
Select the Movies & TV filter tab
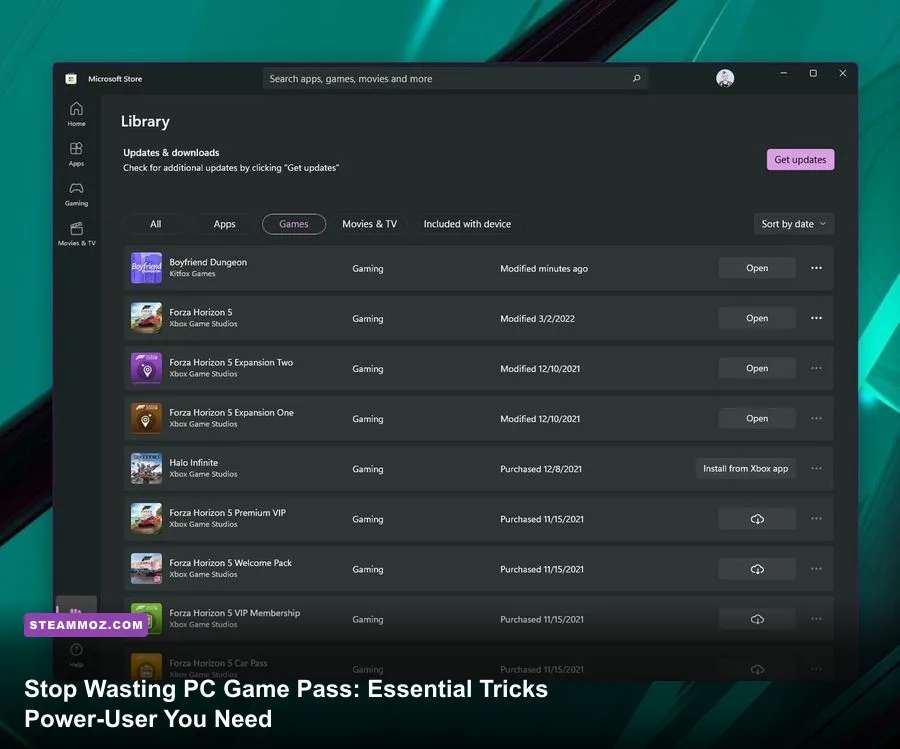tap(370, 224)
